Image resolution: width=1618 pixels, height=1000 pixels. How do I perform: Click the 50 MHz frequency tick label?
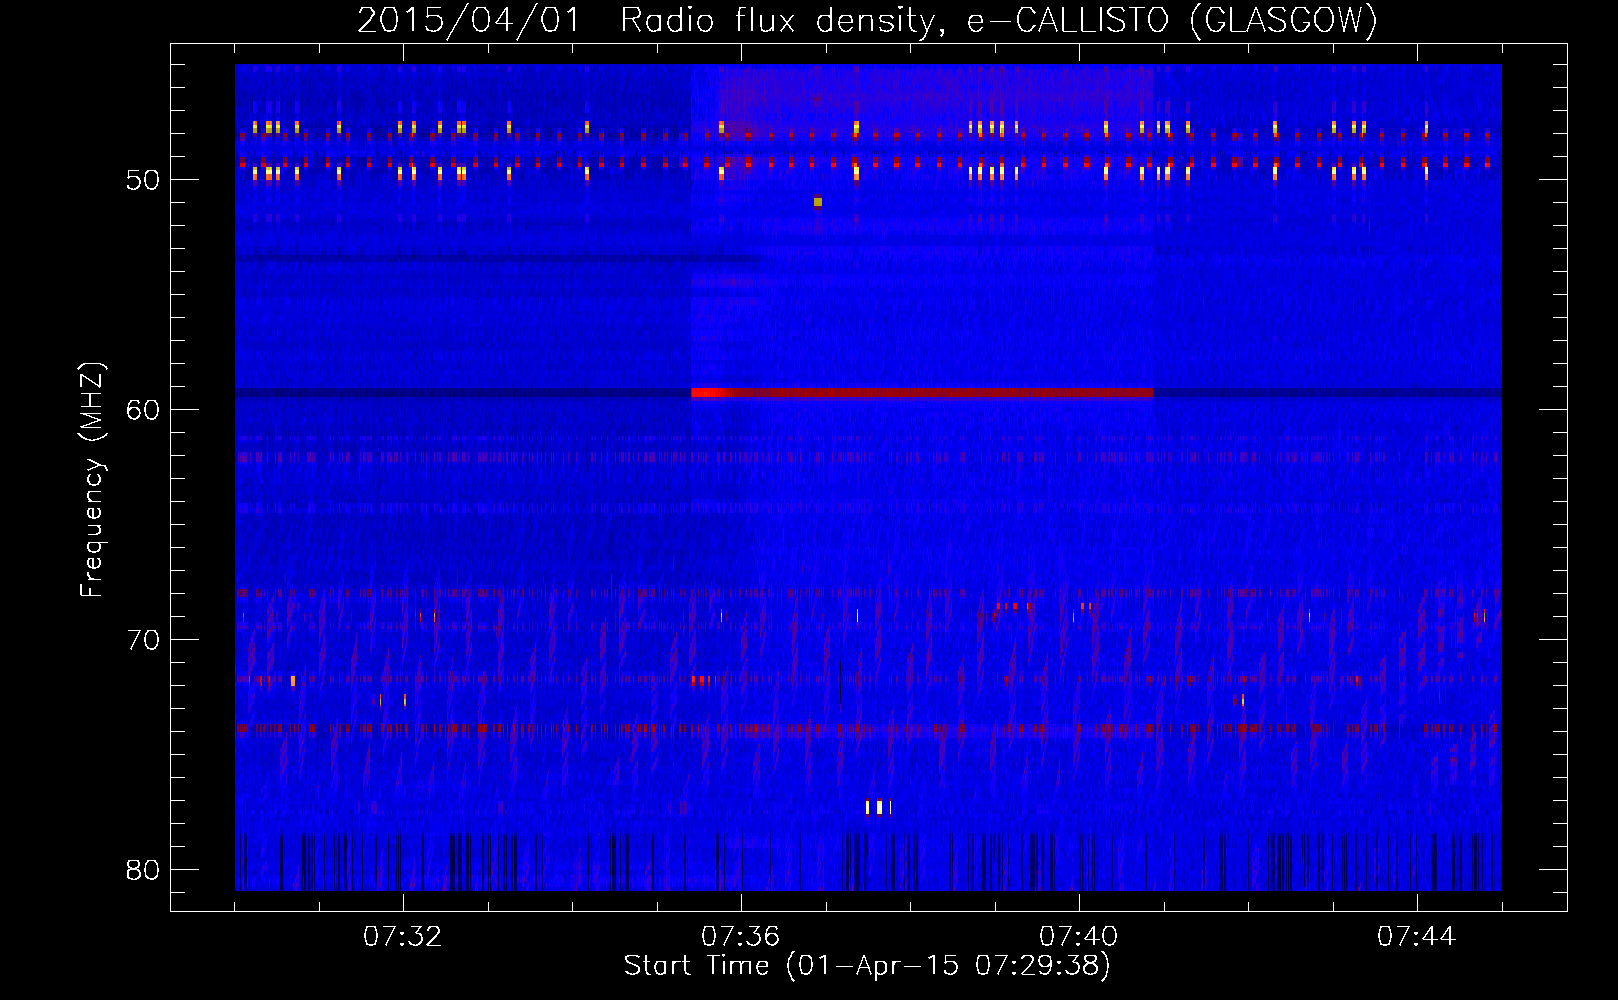(x=143, y=180)
